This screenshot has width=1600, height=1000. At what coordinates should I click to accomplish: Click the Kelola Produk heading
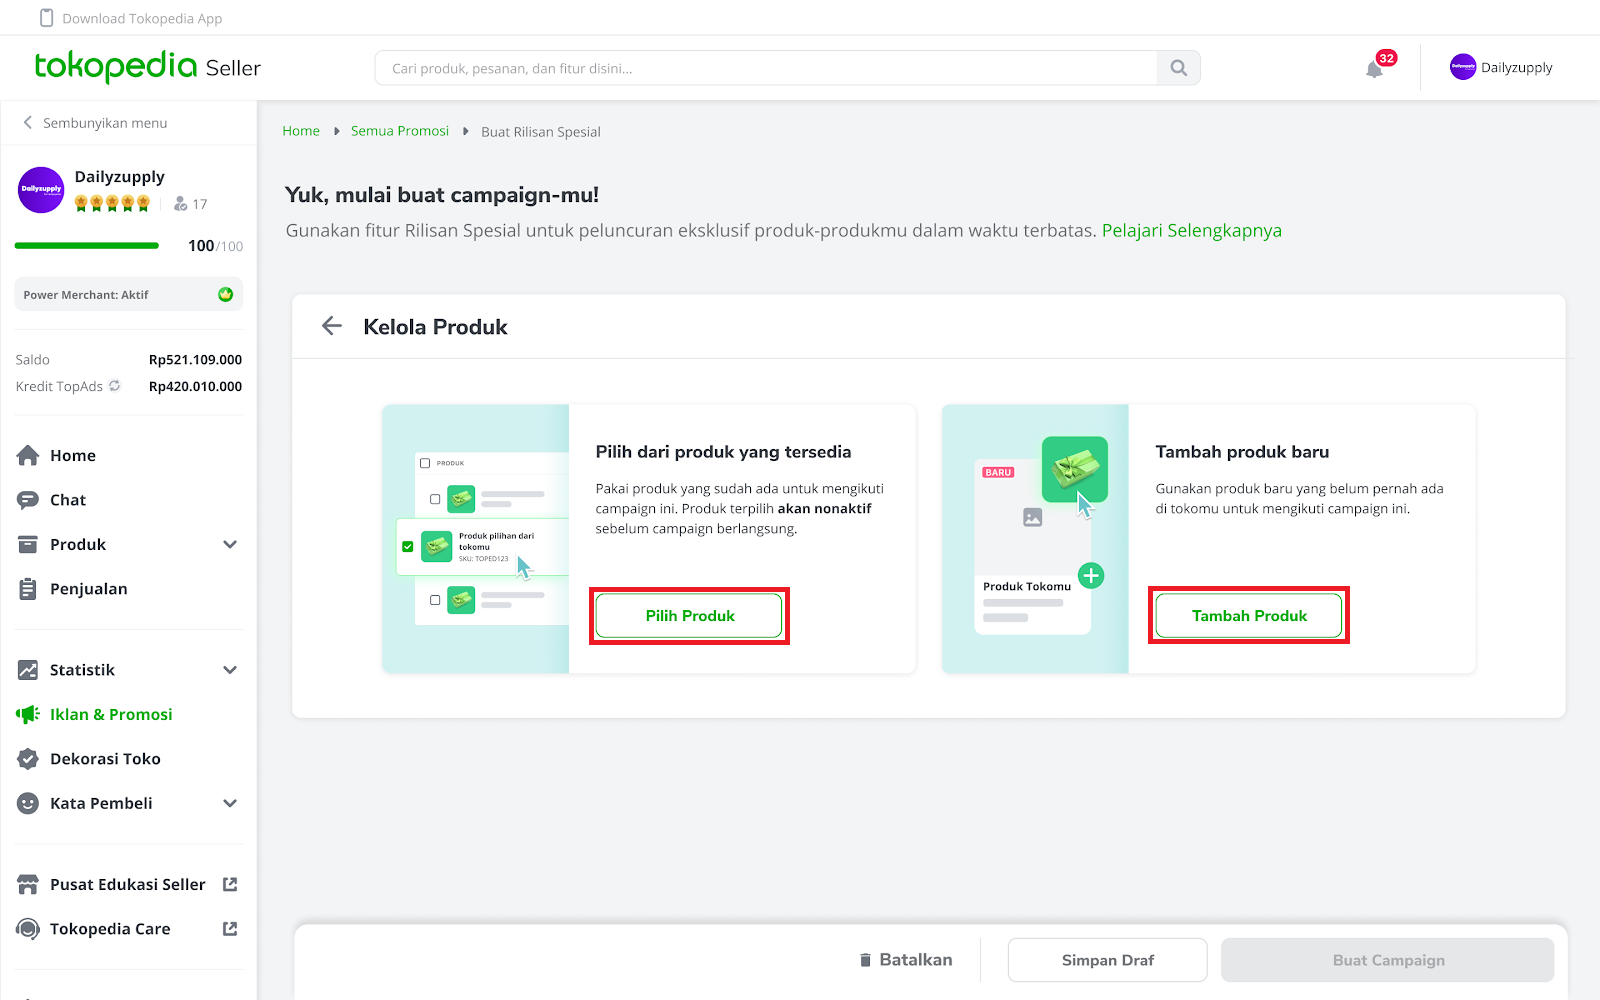pyautogui.click(x=435, y=327)
